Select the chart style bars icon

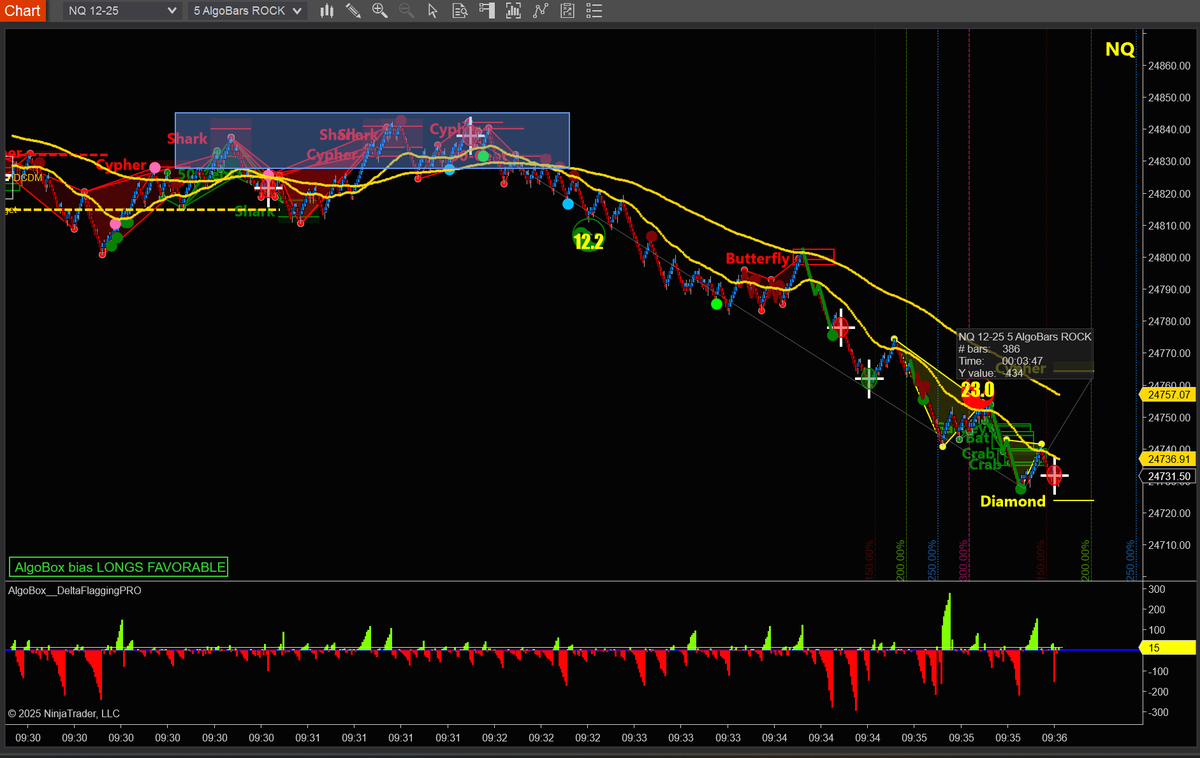click(327, 11)
